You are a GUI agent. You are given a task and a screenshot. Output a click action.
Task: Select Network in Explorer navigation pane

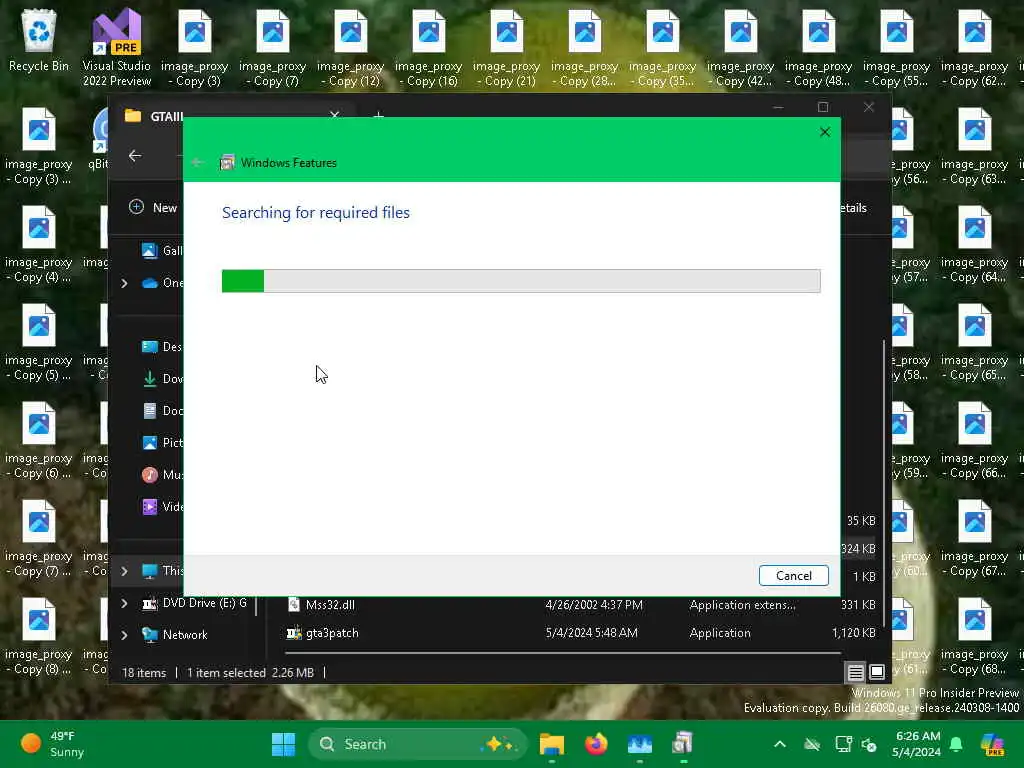click(175, 635)
